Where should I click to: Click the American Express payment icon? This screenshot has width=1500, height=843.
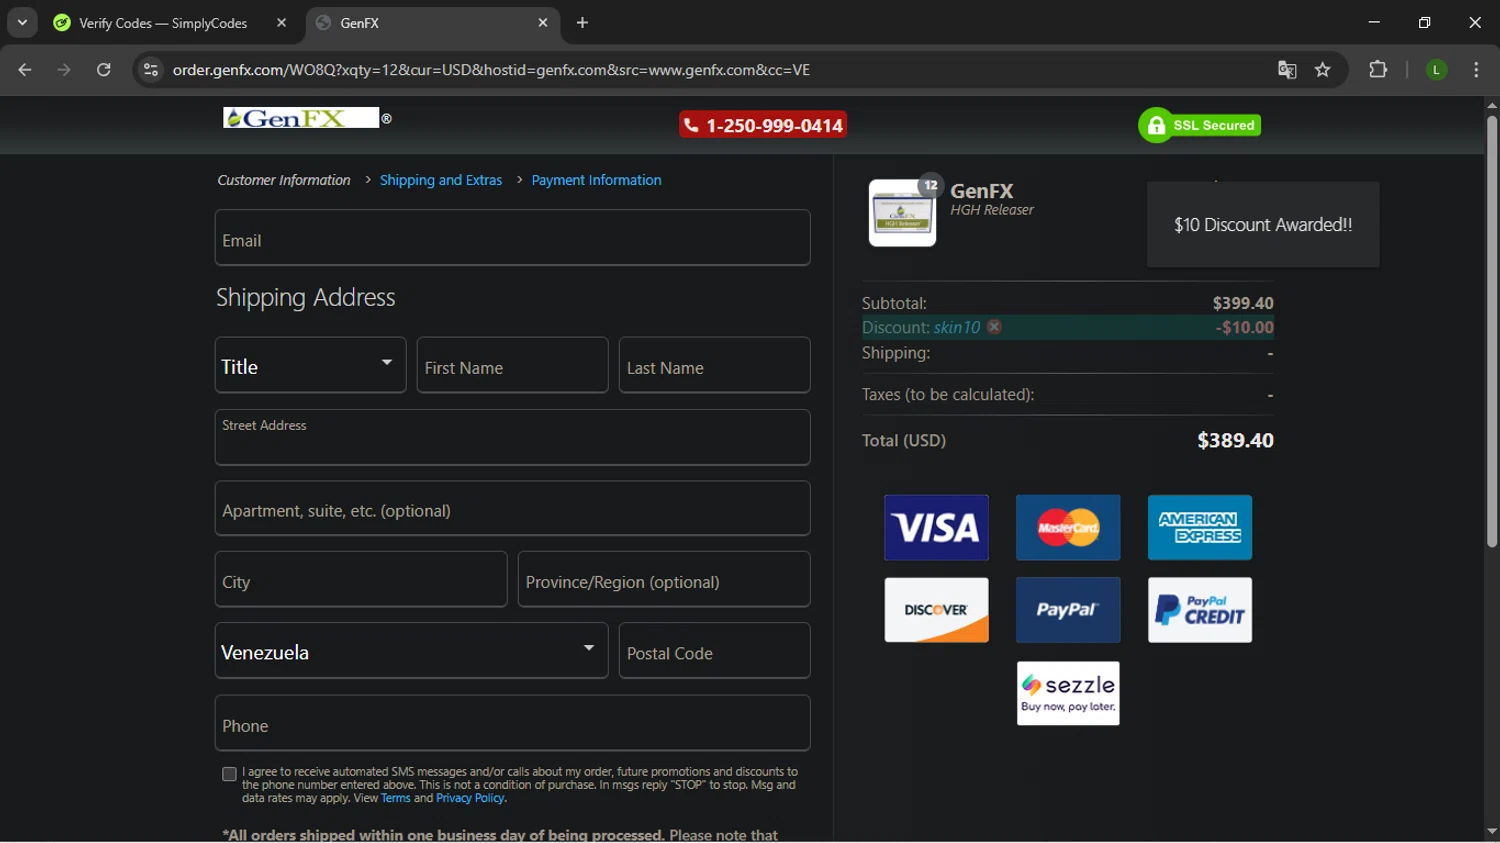(x=1200, y=527)
